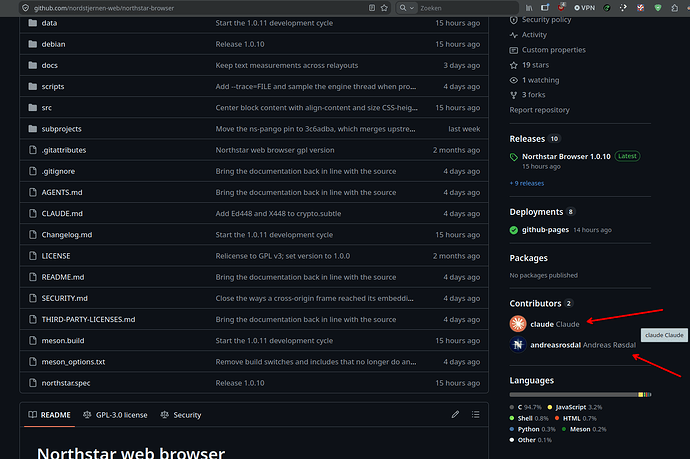Open the scripts folder

[x=53, y=86]
